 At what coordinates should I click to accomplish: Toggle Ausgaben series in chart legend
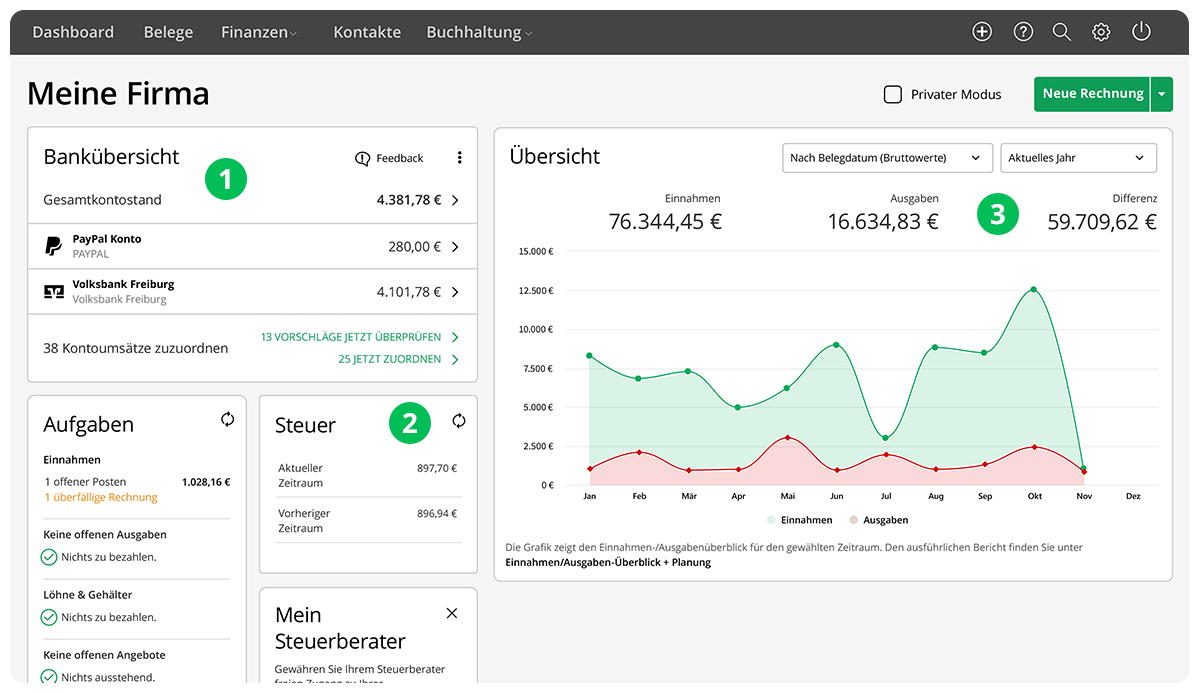tap(878, 520)
